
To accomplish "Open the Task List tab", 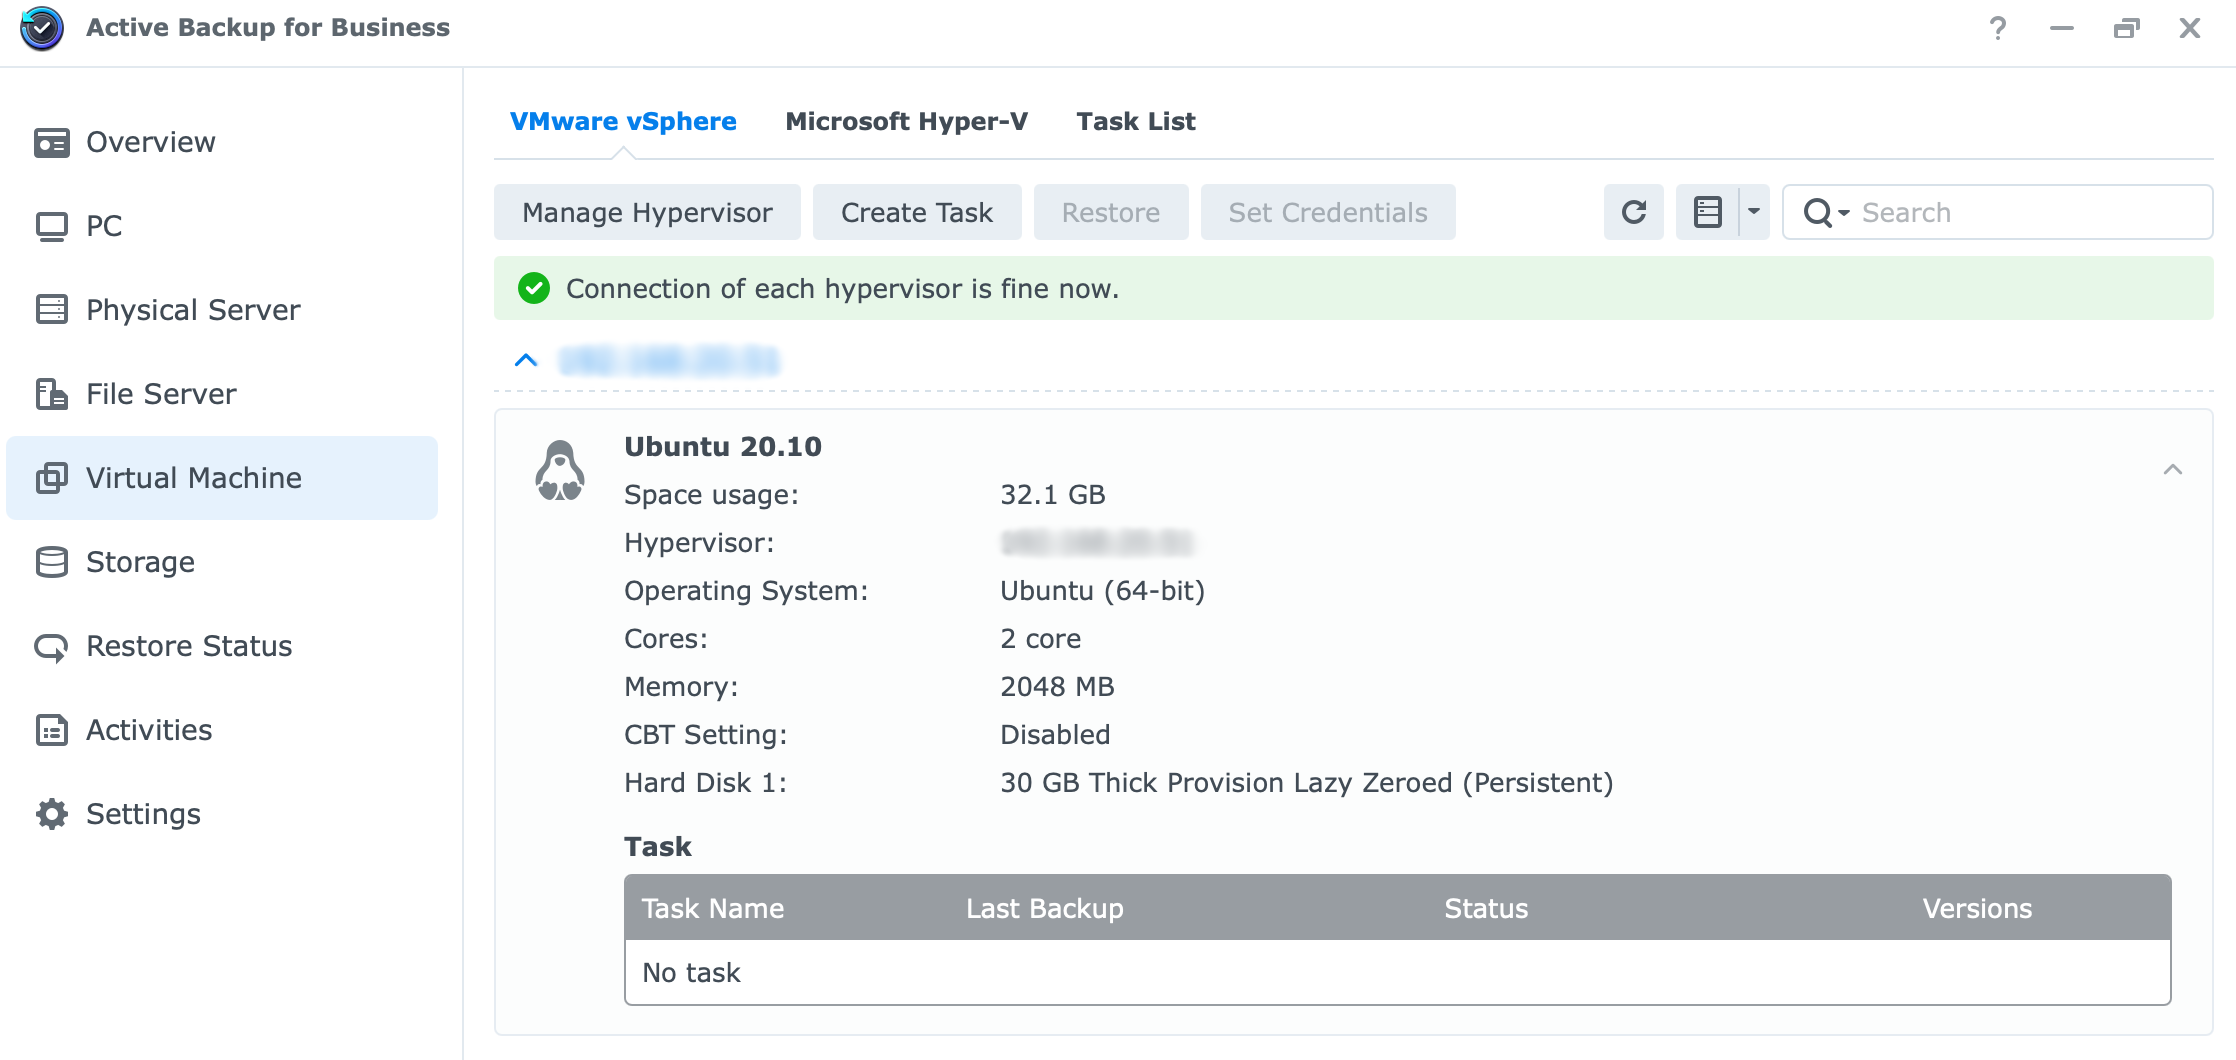I will (1136, 122).
